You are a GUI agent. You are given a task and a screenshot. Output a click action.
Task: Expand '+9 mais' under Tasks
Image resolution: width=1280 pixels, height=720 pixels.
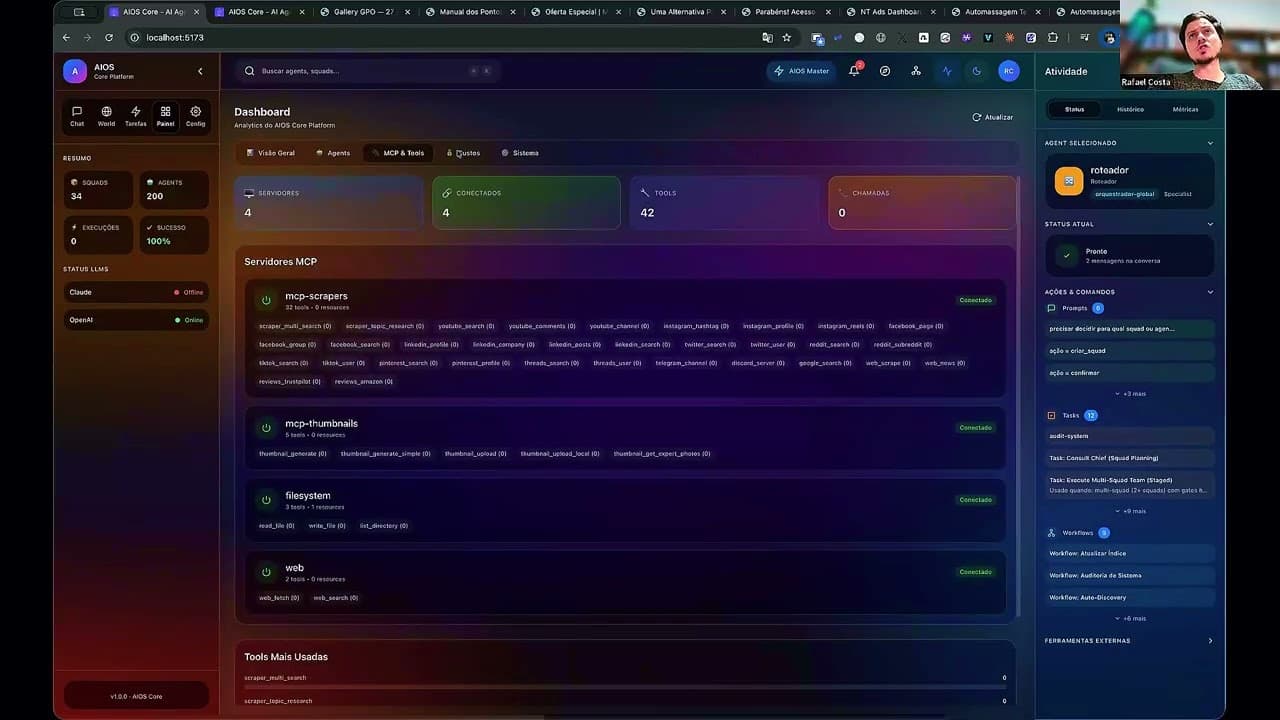(1130, 511)
